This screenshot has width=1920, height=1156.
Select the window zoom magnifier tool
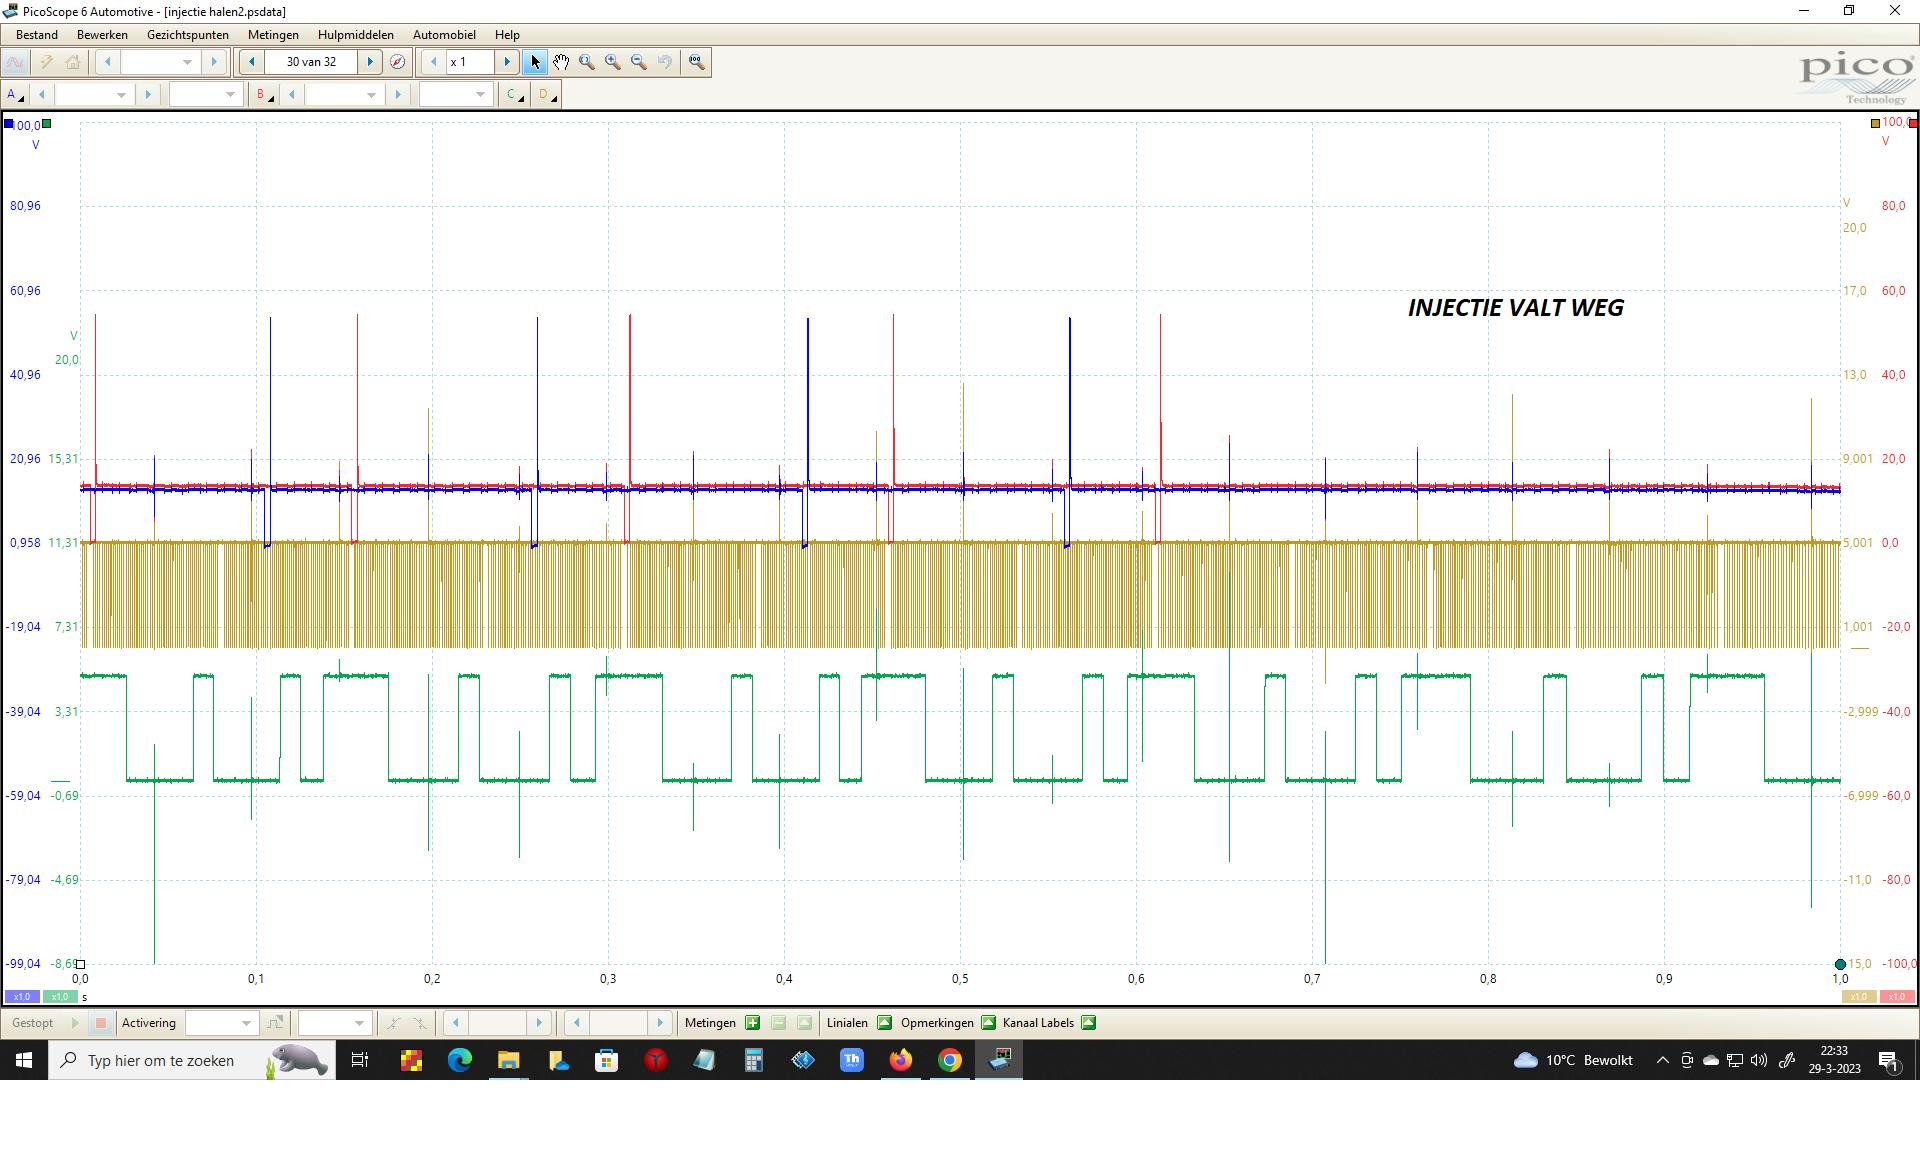pyautogui.click(x=587, y=62)
